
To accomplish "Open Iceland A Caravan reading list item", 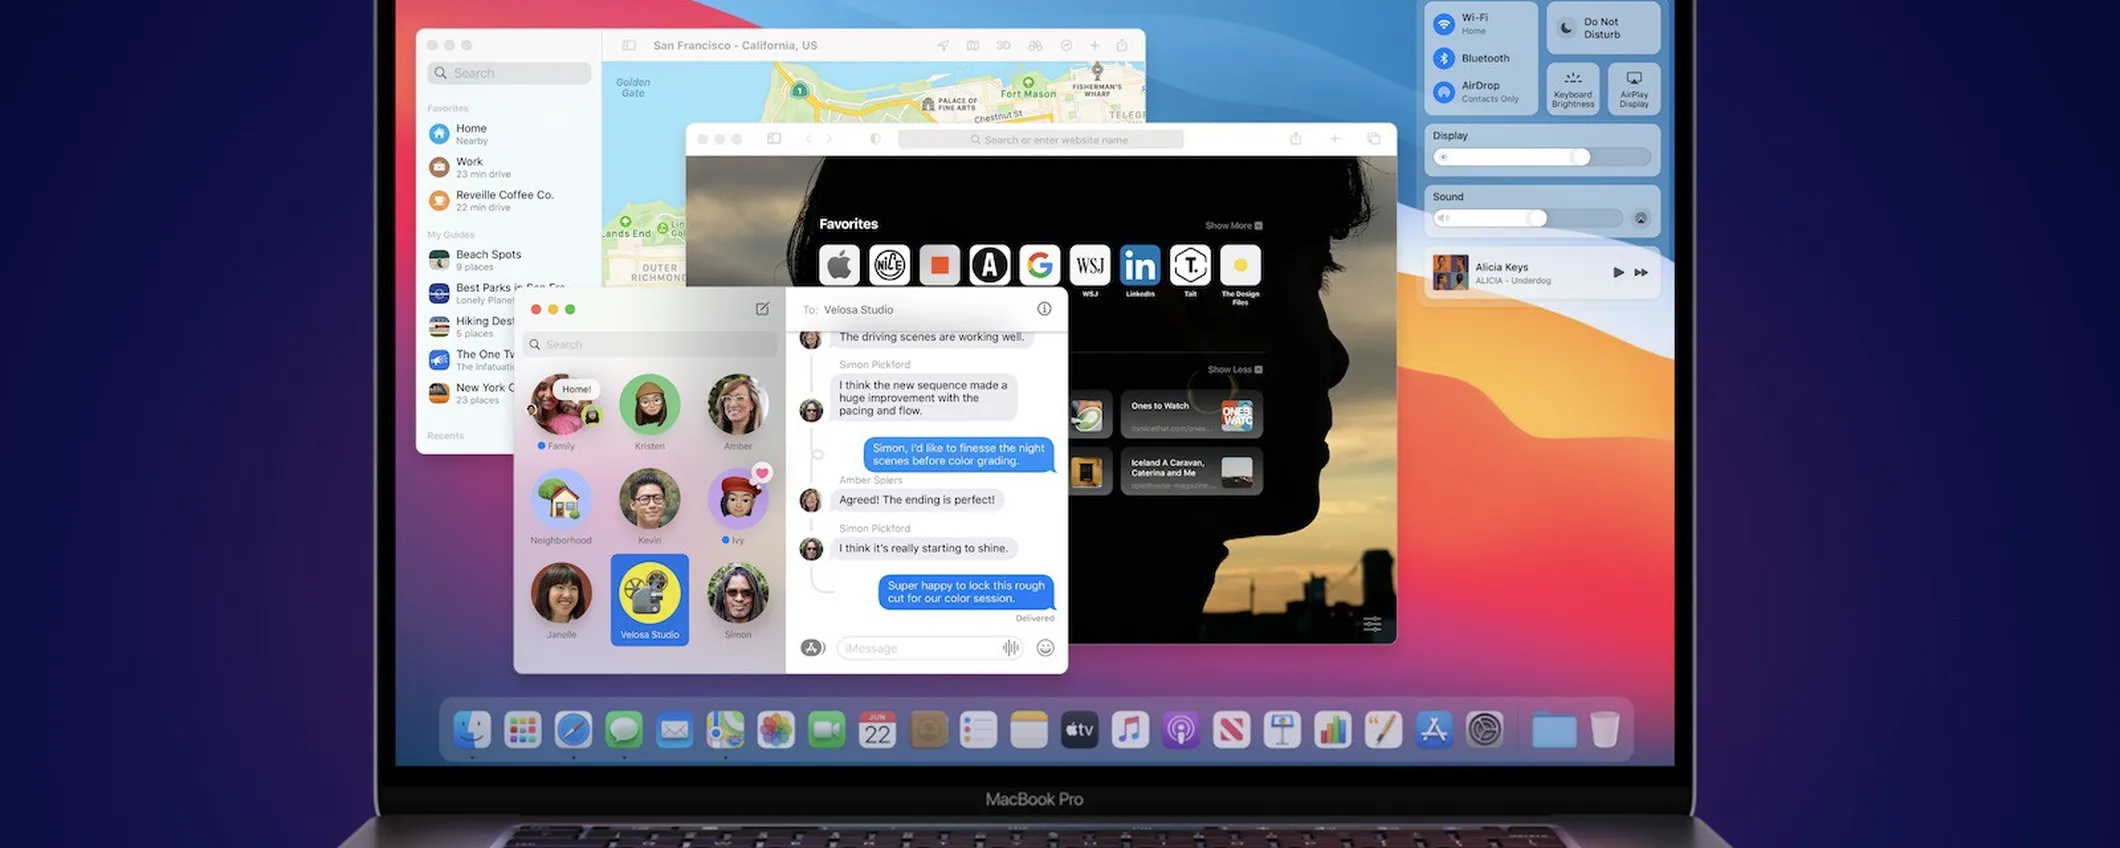I will point(1191,471).
